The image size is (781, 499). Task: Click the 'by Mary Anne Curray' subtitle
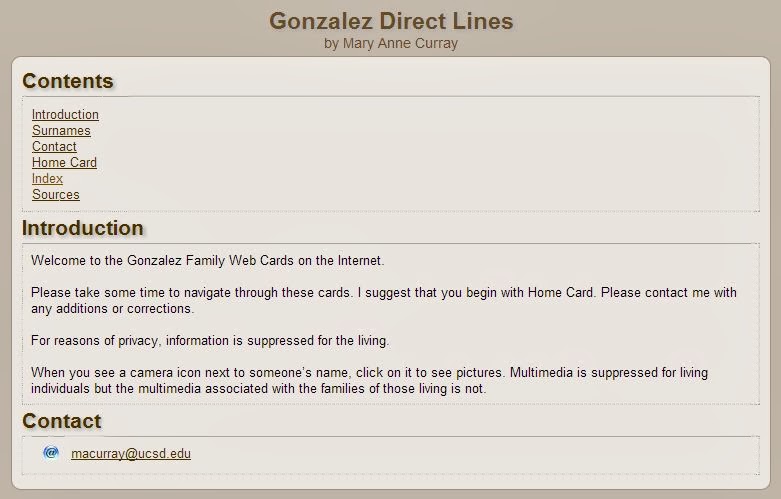point(391,43)
